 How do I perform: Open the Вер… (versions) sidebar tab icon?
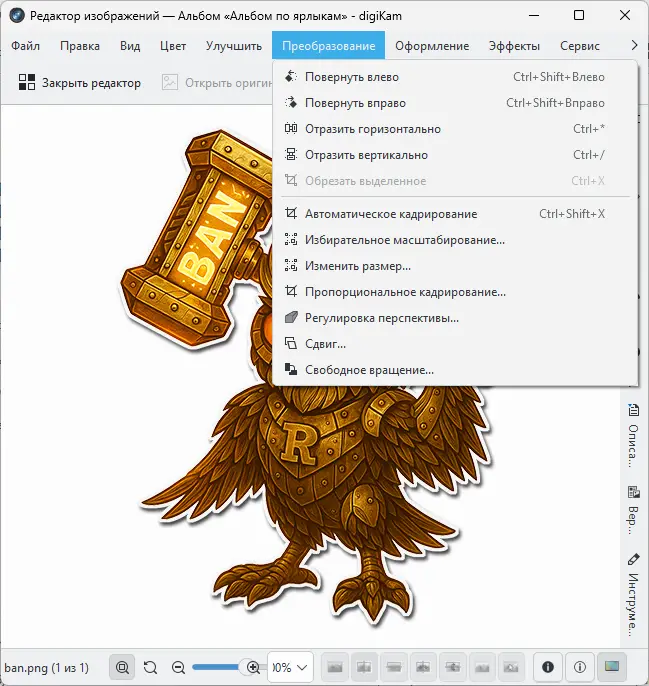tap(633, 492)
